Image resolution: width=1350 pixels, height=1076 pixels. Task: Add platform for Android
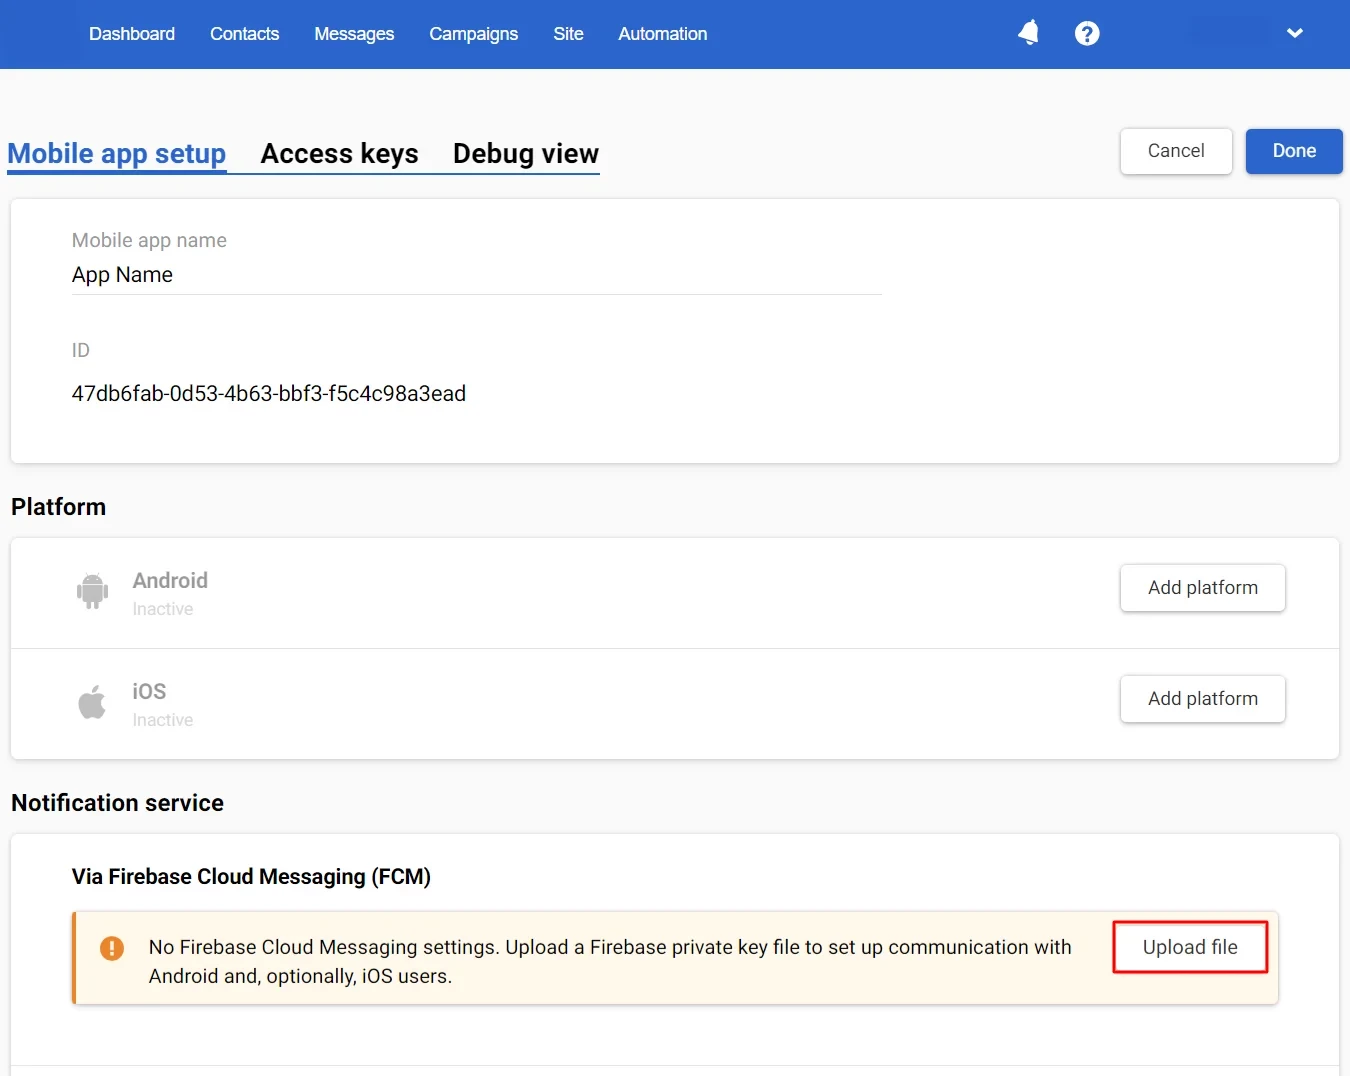(1202, 588)
